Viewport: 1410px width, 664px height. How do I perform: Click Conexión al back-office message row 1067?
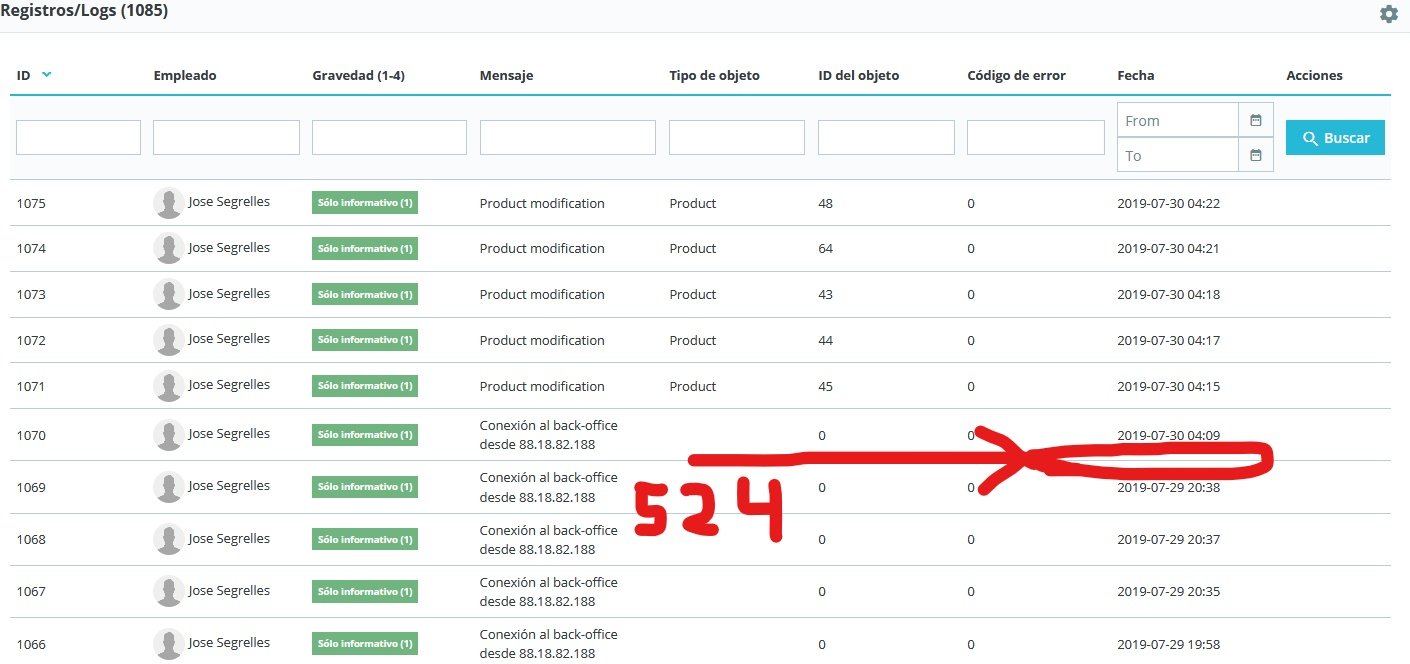(x=549, y=591)
